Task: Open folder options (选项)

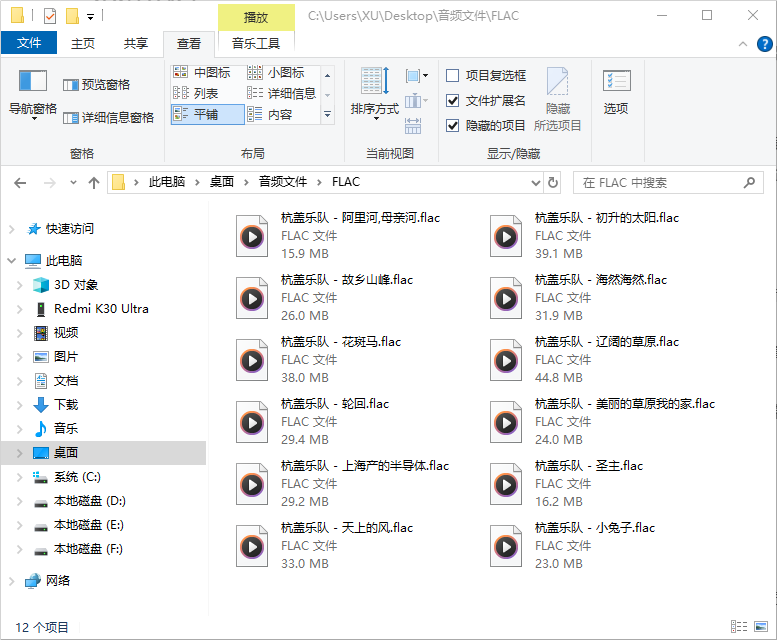Action: 616,92
